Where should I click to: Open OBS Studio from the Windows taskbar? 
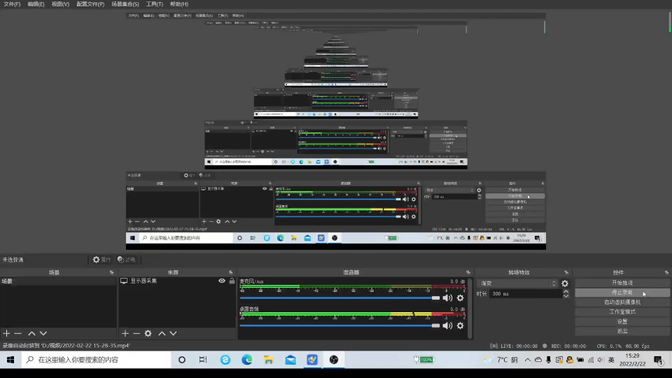334,360
